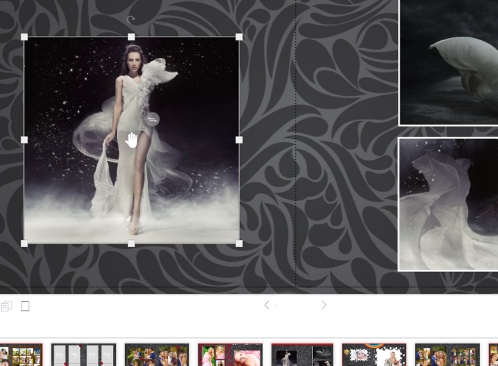498x366 pixels.
Task: Open the pink and red portrait layout thumbnail
Action: (230, 355)
